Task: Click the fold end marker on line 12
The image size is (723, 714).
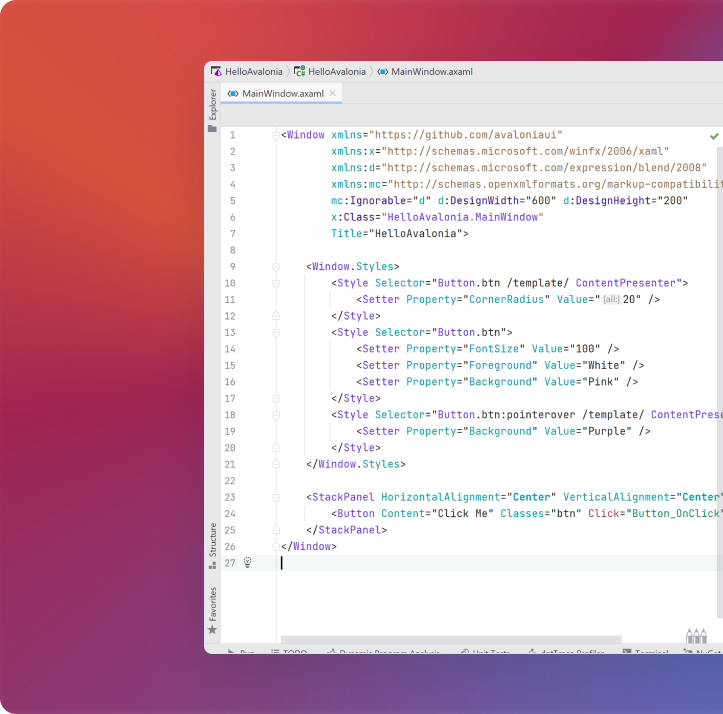Action: (x=276, y=316)
